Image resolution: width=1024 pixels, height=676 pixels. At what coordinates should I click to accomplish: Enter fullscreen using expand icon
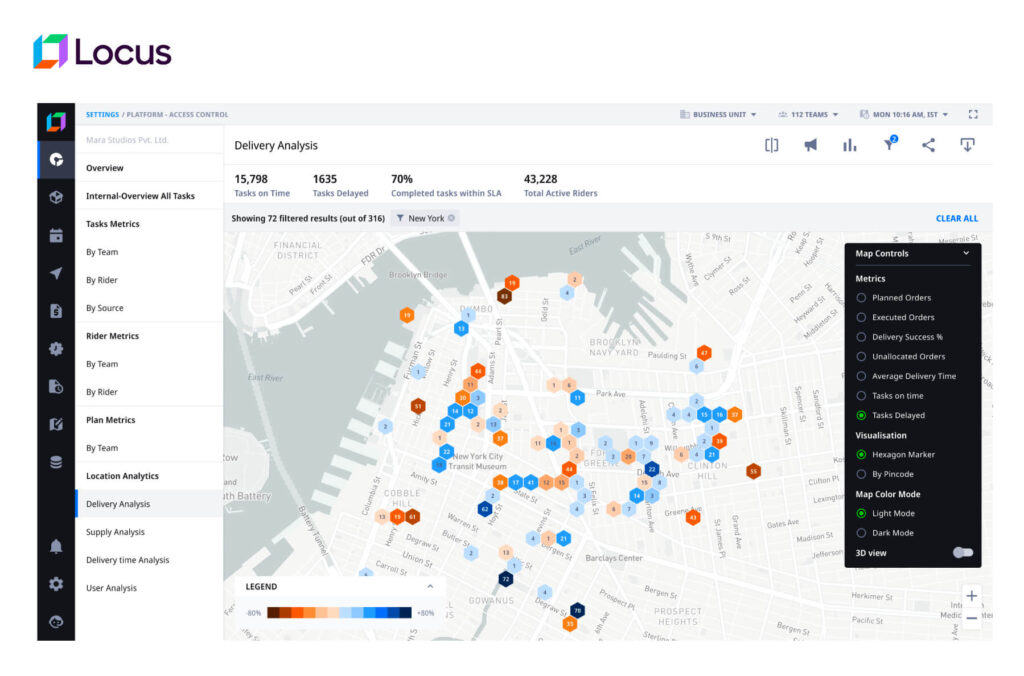coord(973,115)
